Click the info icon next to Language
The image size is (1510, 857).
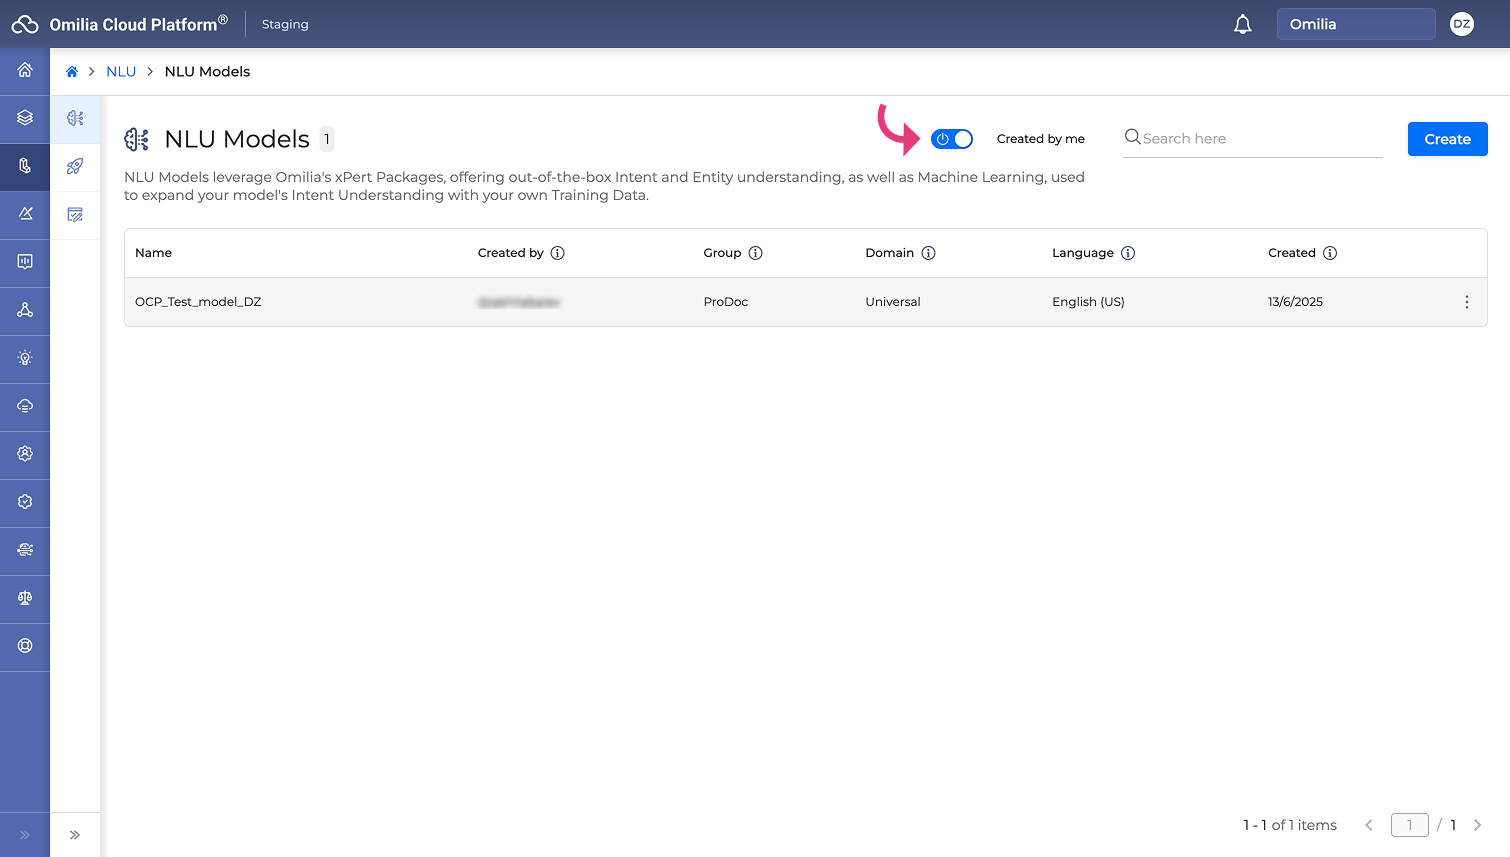[x=1128, y=253]
